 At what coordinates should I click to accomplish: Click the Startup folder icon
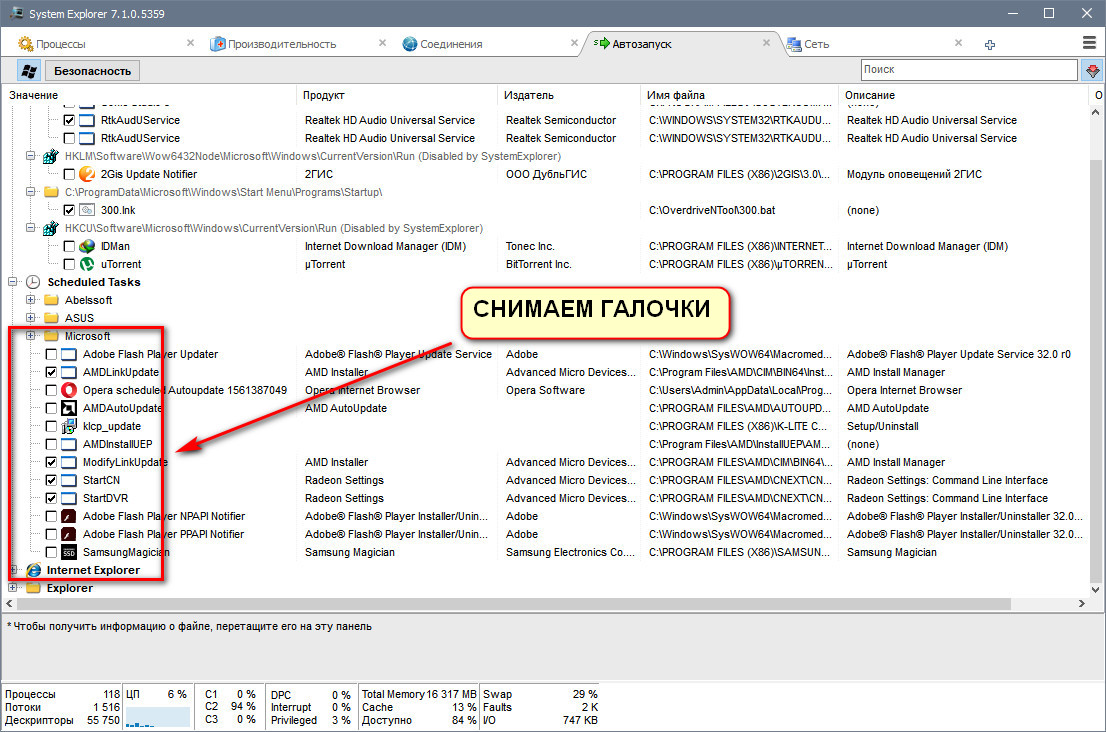51,193
